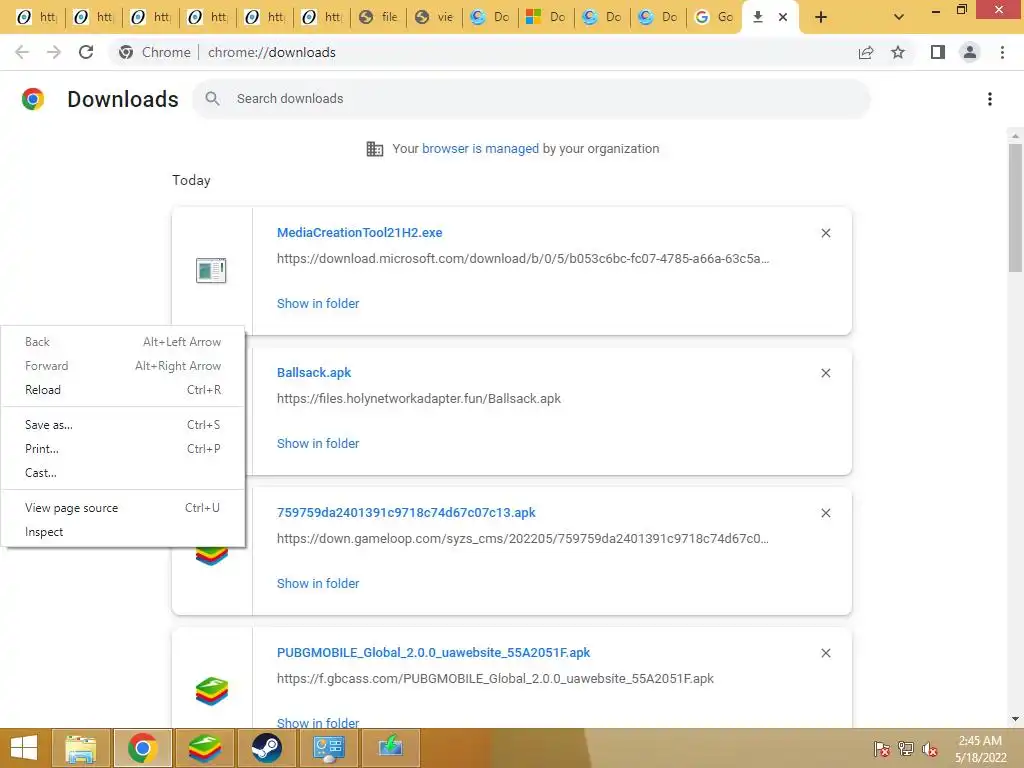The width and height of the screenshot is (1024, 768).
Task: Open the 759759da2401391c9718c74d67c07c13.apk link
Action: tap(406, 513)
